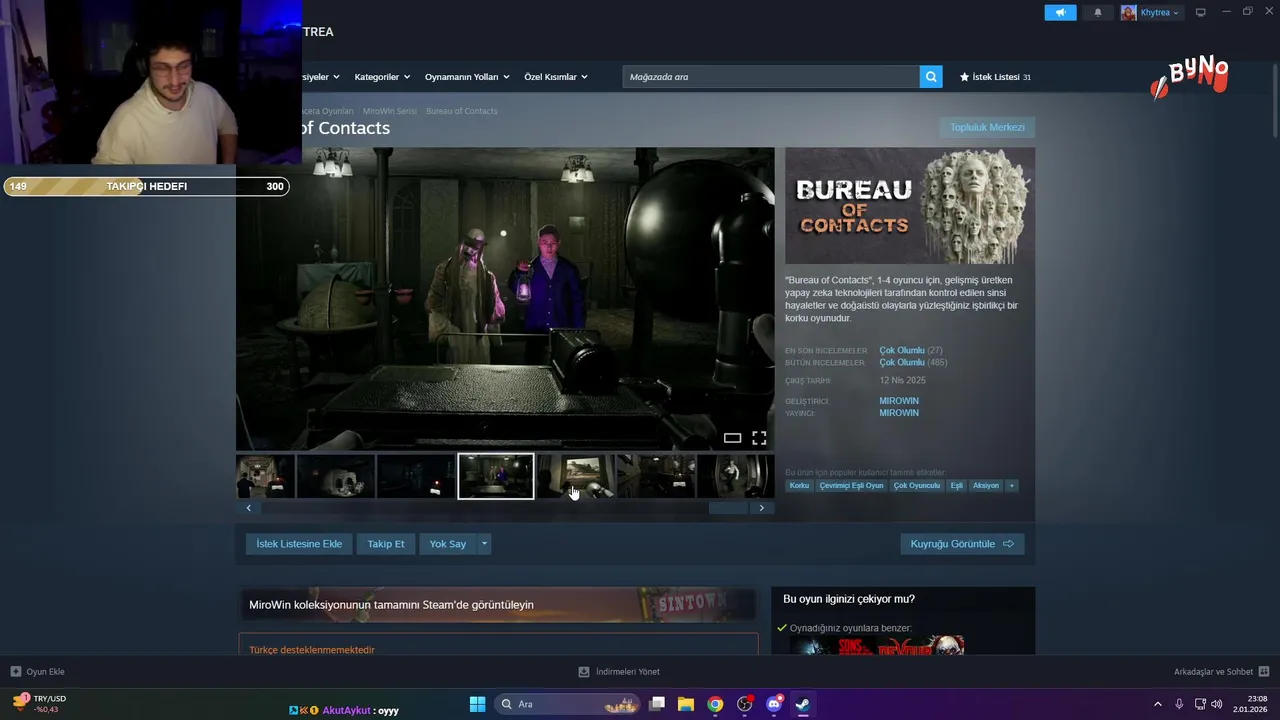Viewport: 1280px width, 720px height.
Task: Click taskbar Ara search box
Action: pyautogui.click(x=567, y=704)
